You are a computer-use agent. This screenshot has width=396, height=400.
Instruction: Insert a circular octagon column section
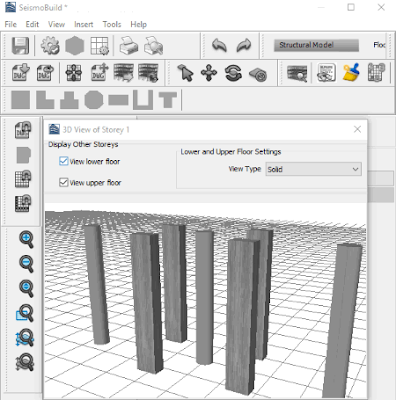94,100
